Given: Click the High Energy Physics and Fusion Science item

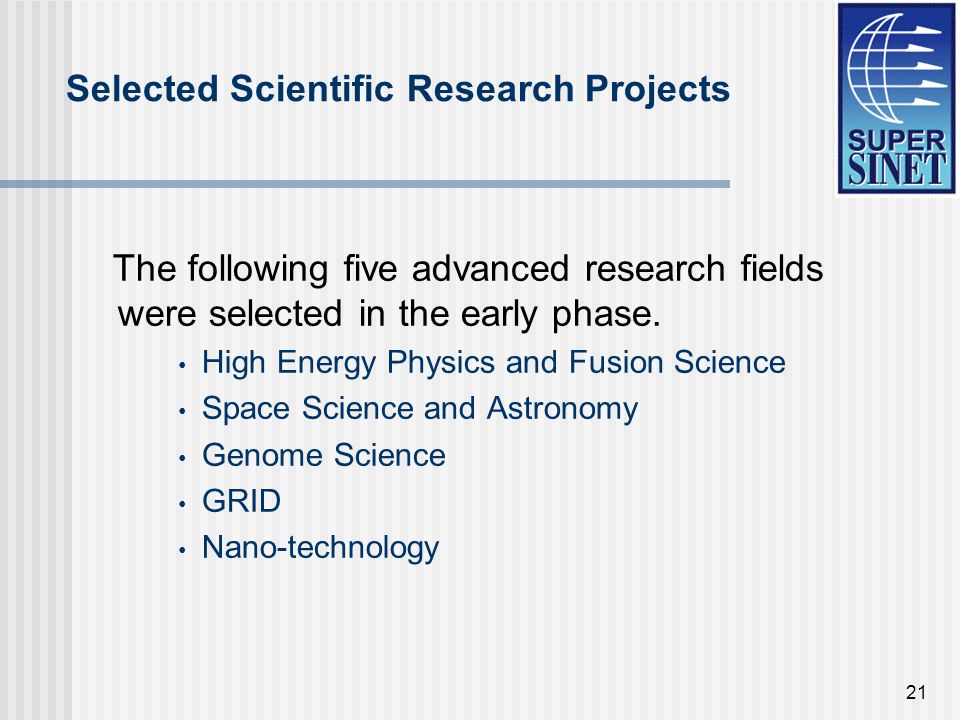Looking at the screenshot, I should [493, 362].
